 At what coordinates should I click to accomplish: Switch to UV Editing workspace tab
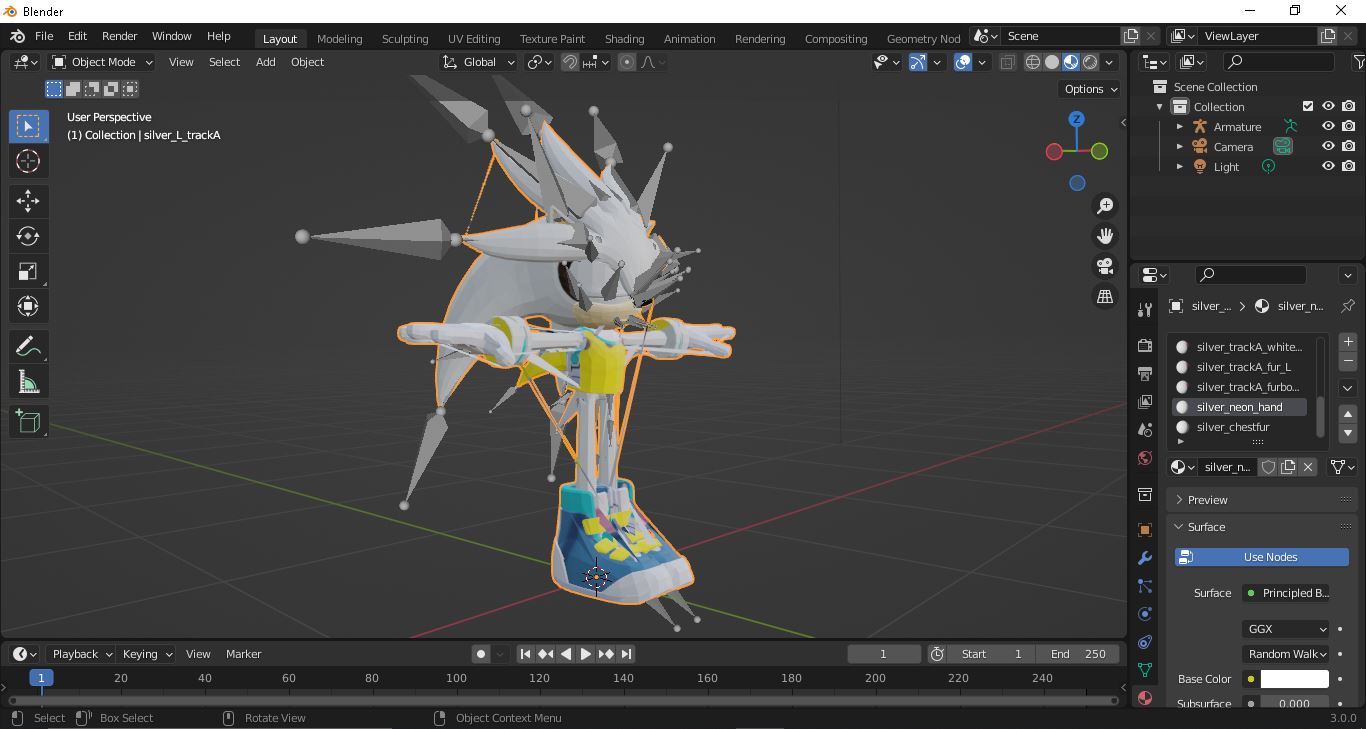click(x=474, y=39)
